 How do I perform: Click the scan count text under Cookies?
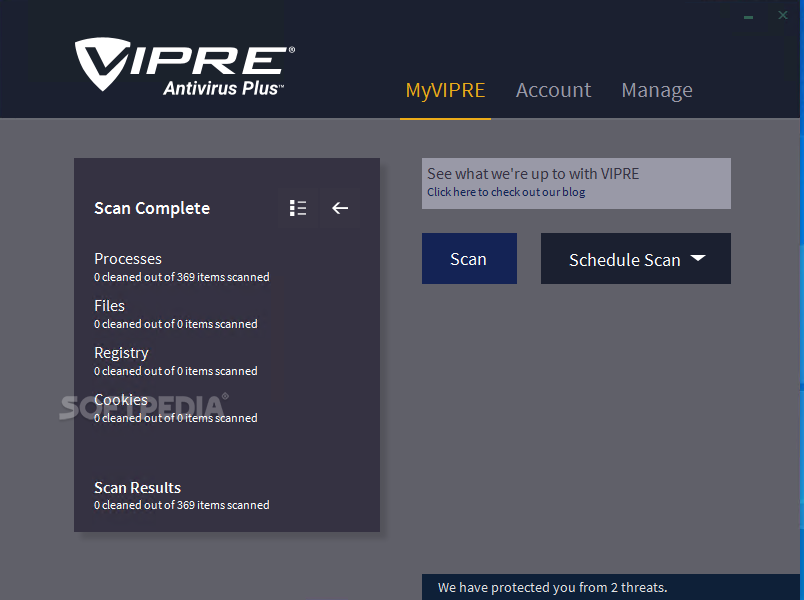175,418
